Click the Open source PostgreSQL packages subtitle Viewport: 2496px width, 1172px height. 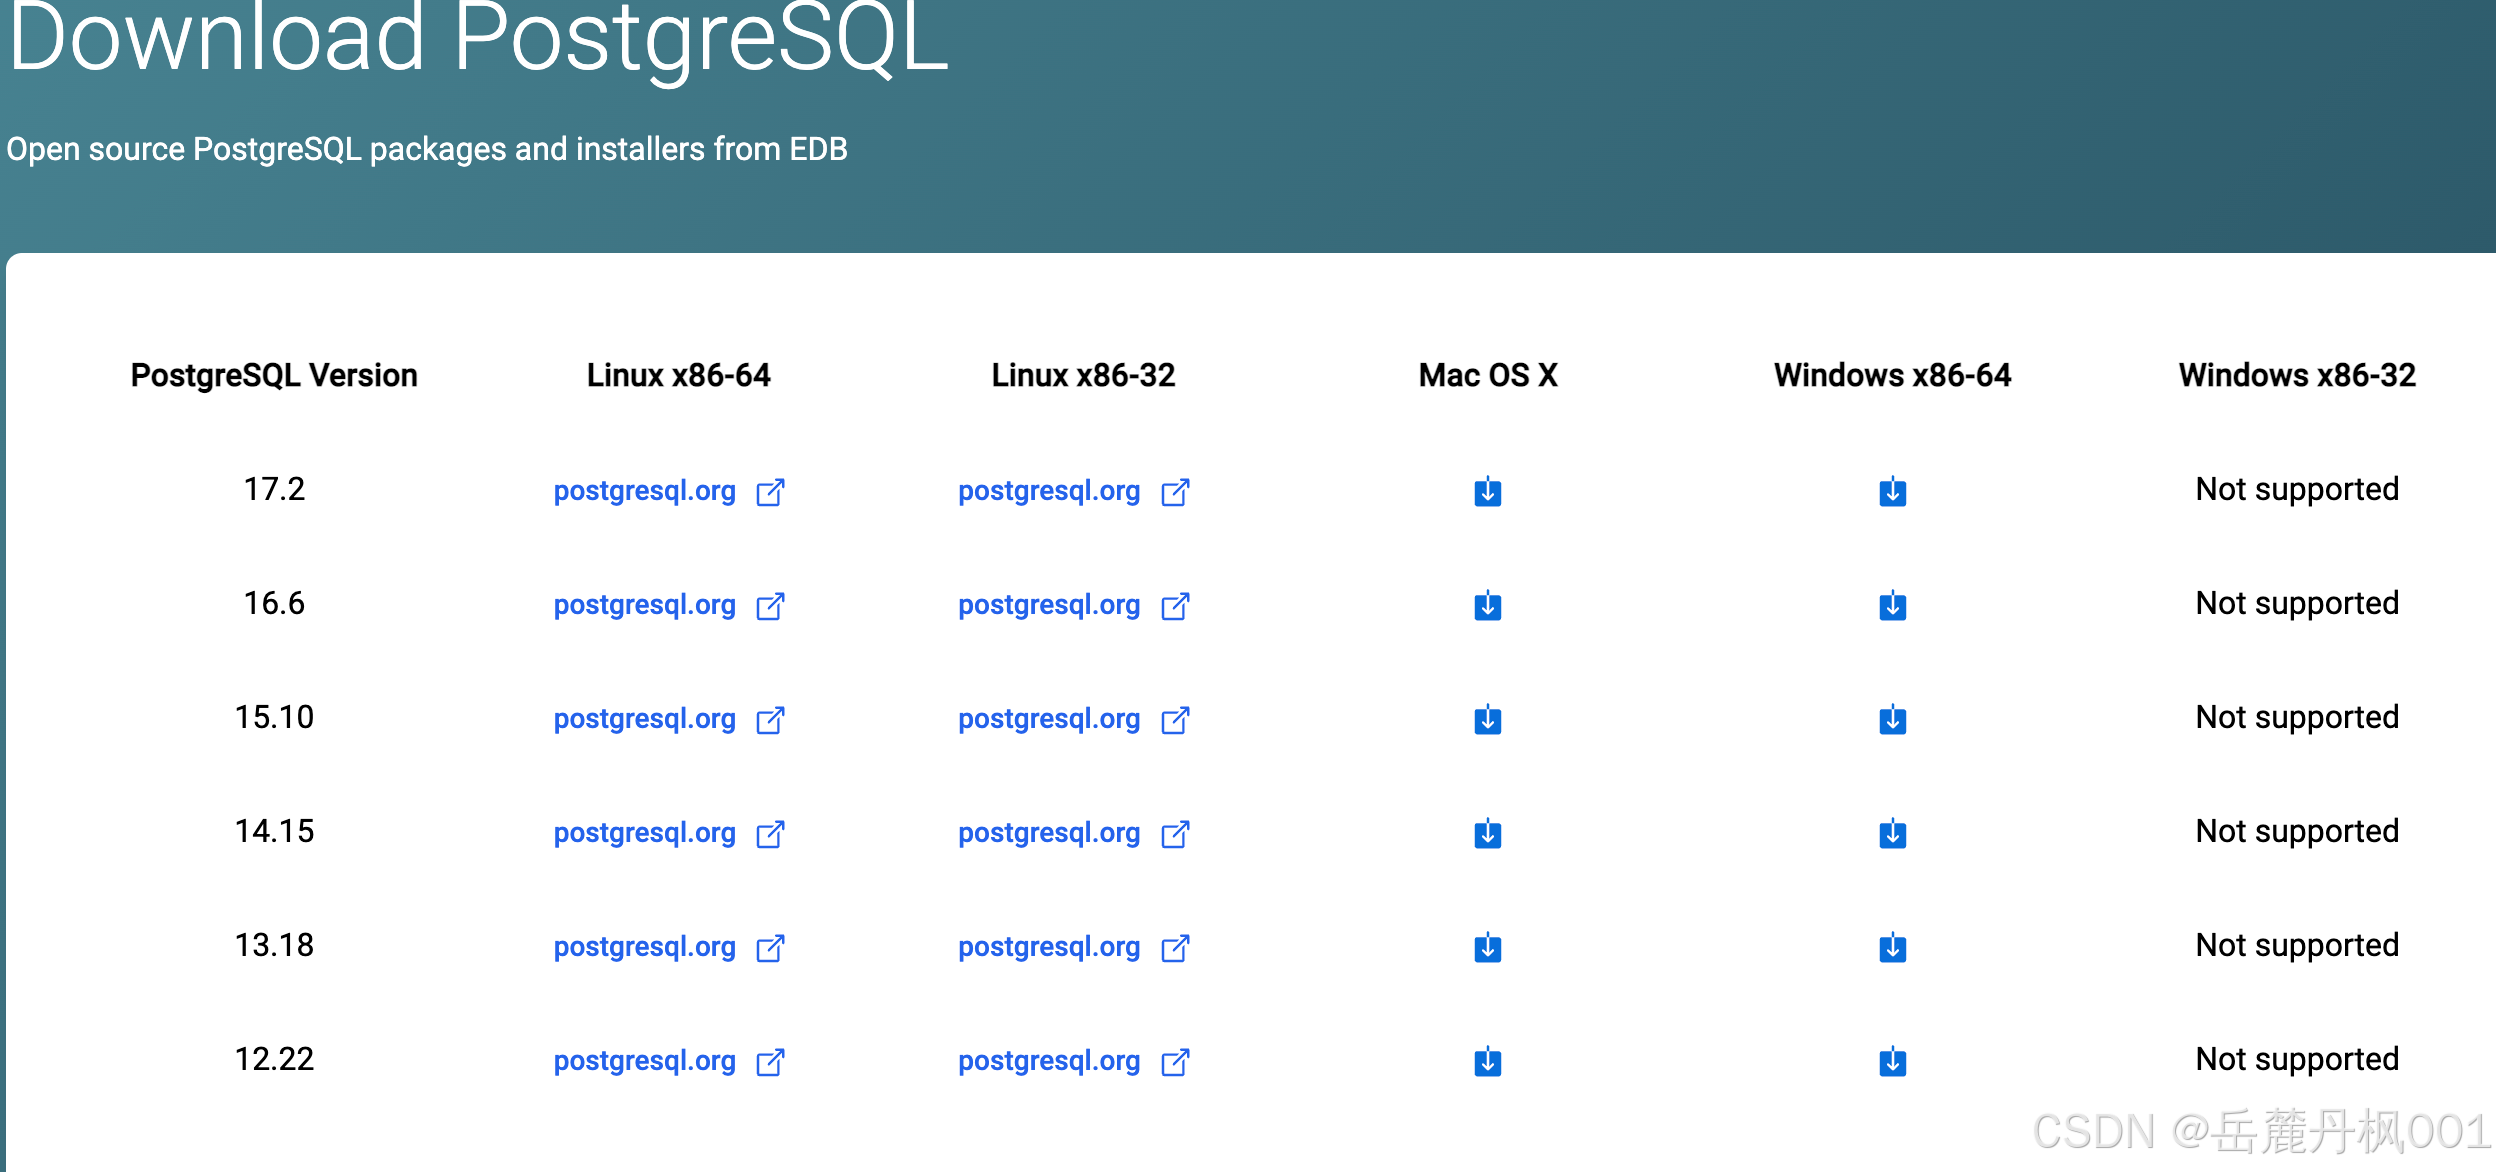(x=427, y=149)
